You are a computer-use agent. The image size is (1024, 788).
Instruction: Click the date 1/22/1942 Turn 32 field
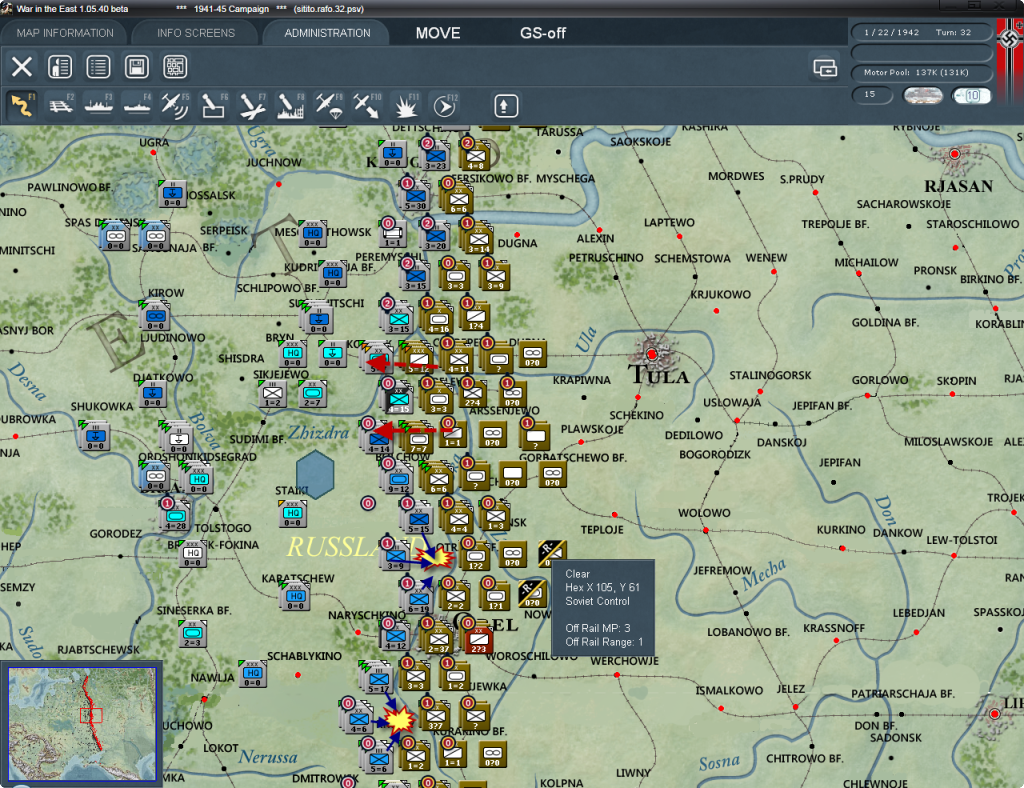(x=921, y=32)
